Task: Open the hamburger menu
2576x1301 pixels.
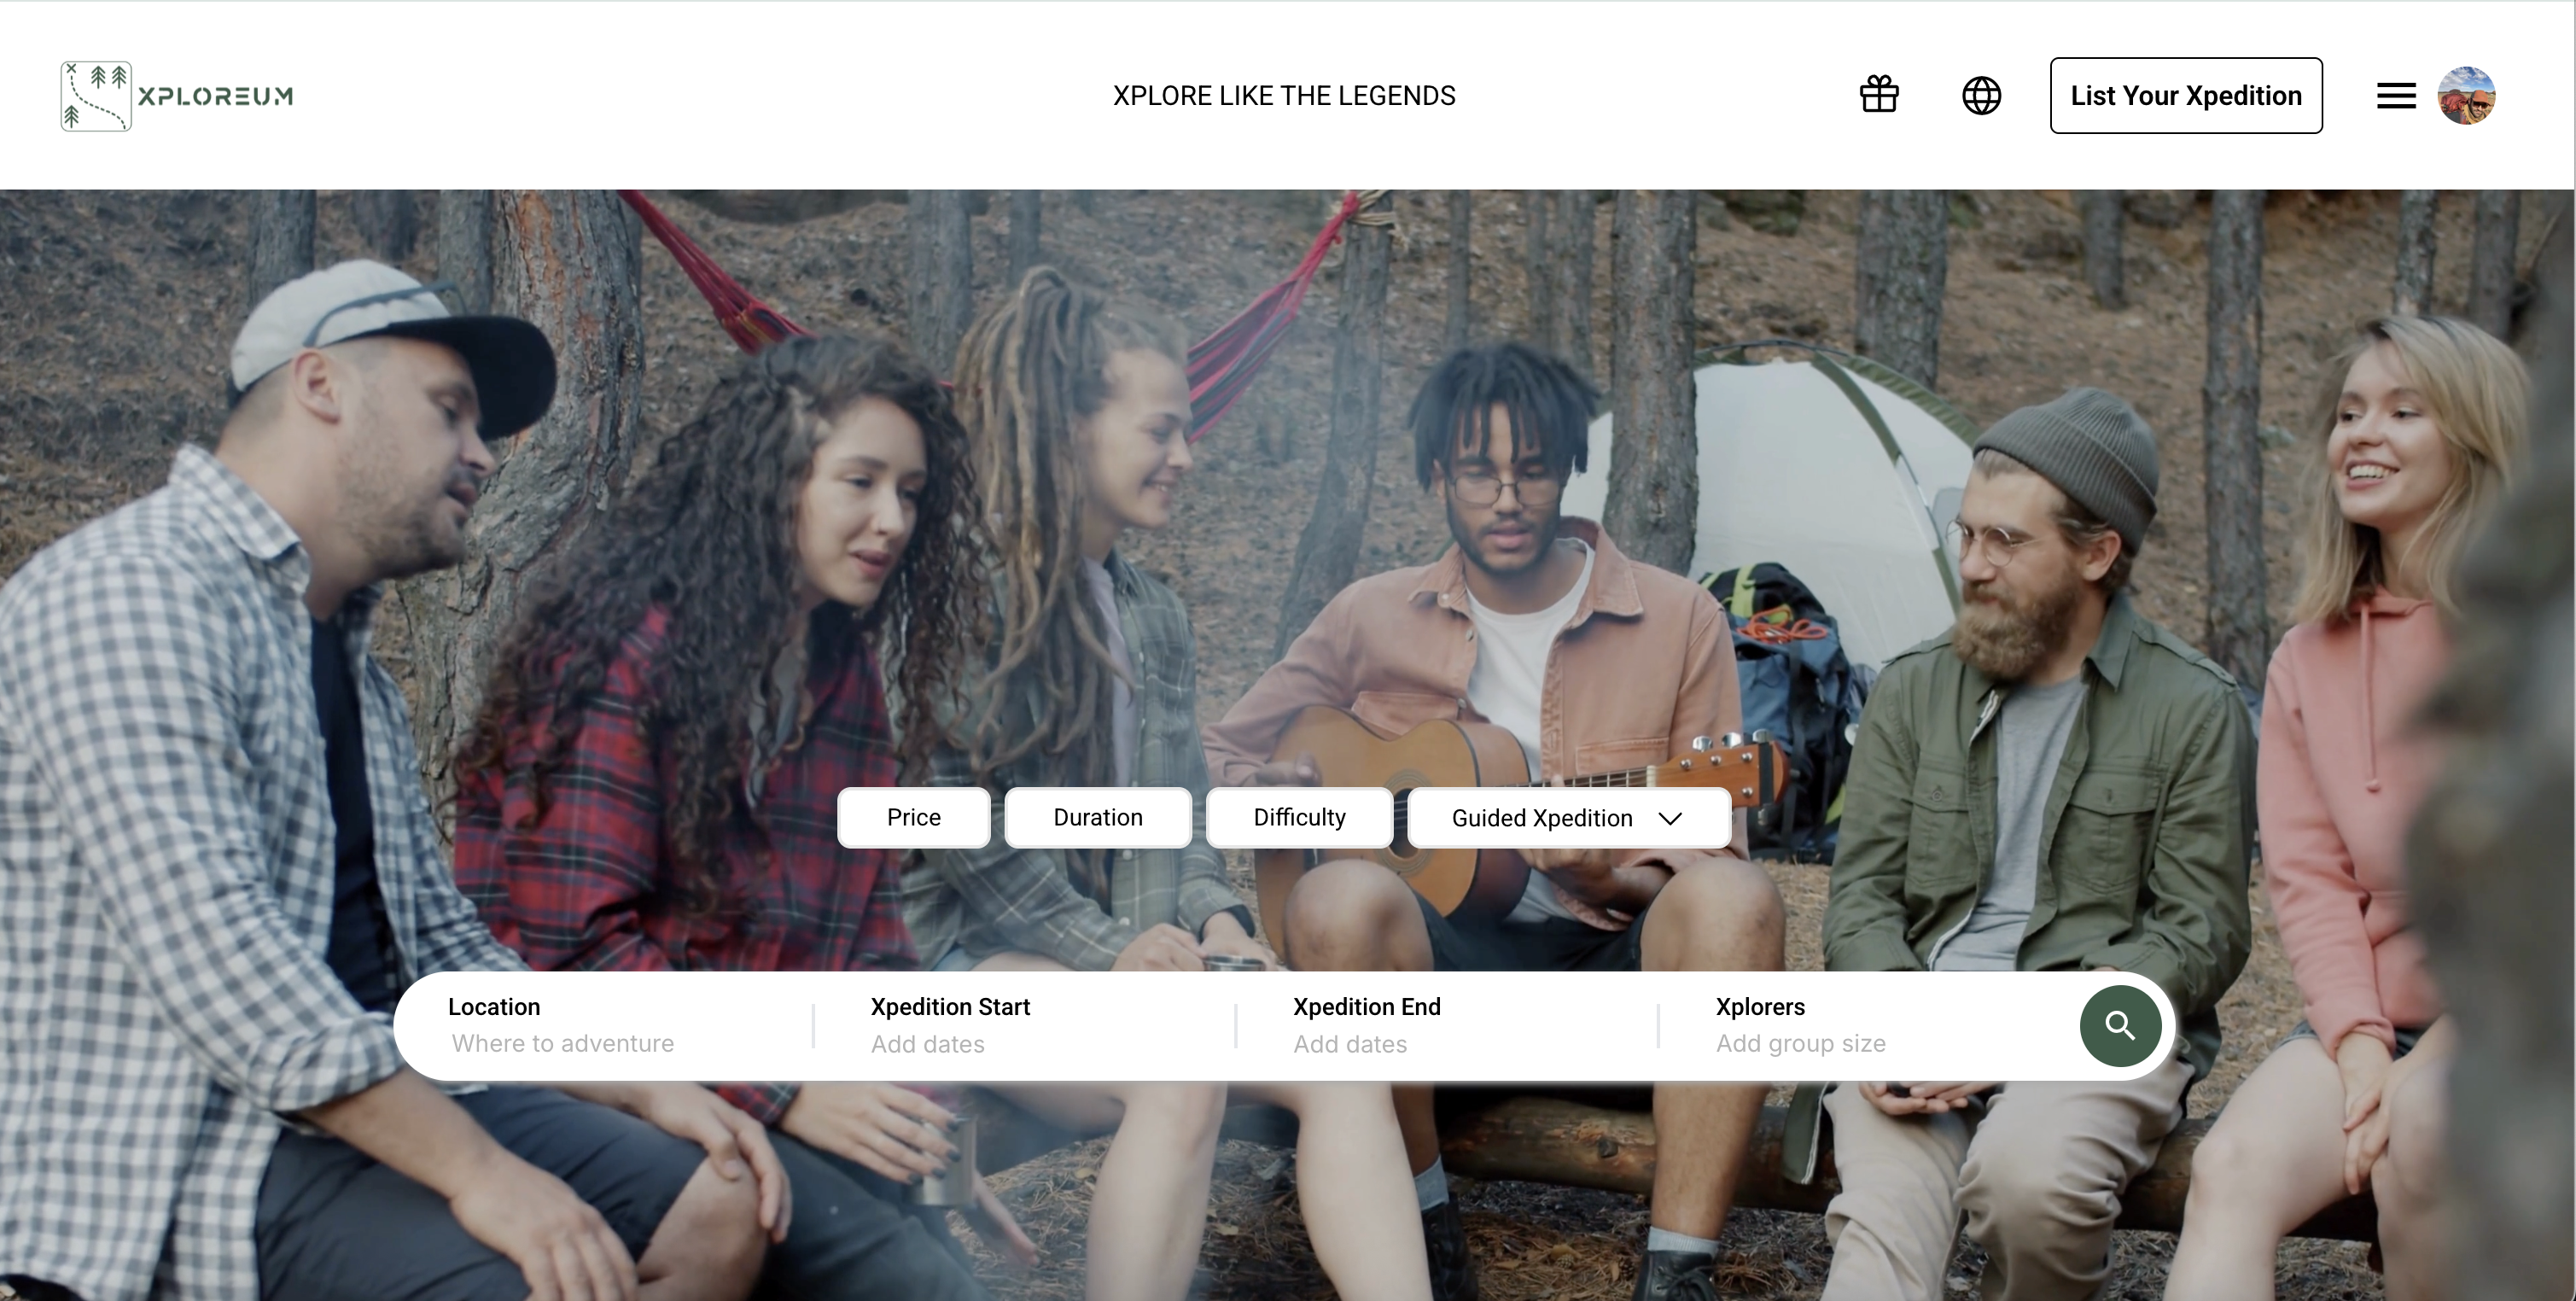Action: [2396, 96]
